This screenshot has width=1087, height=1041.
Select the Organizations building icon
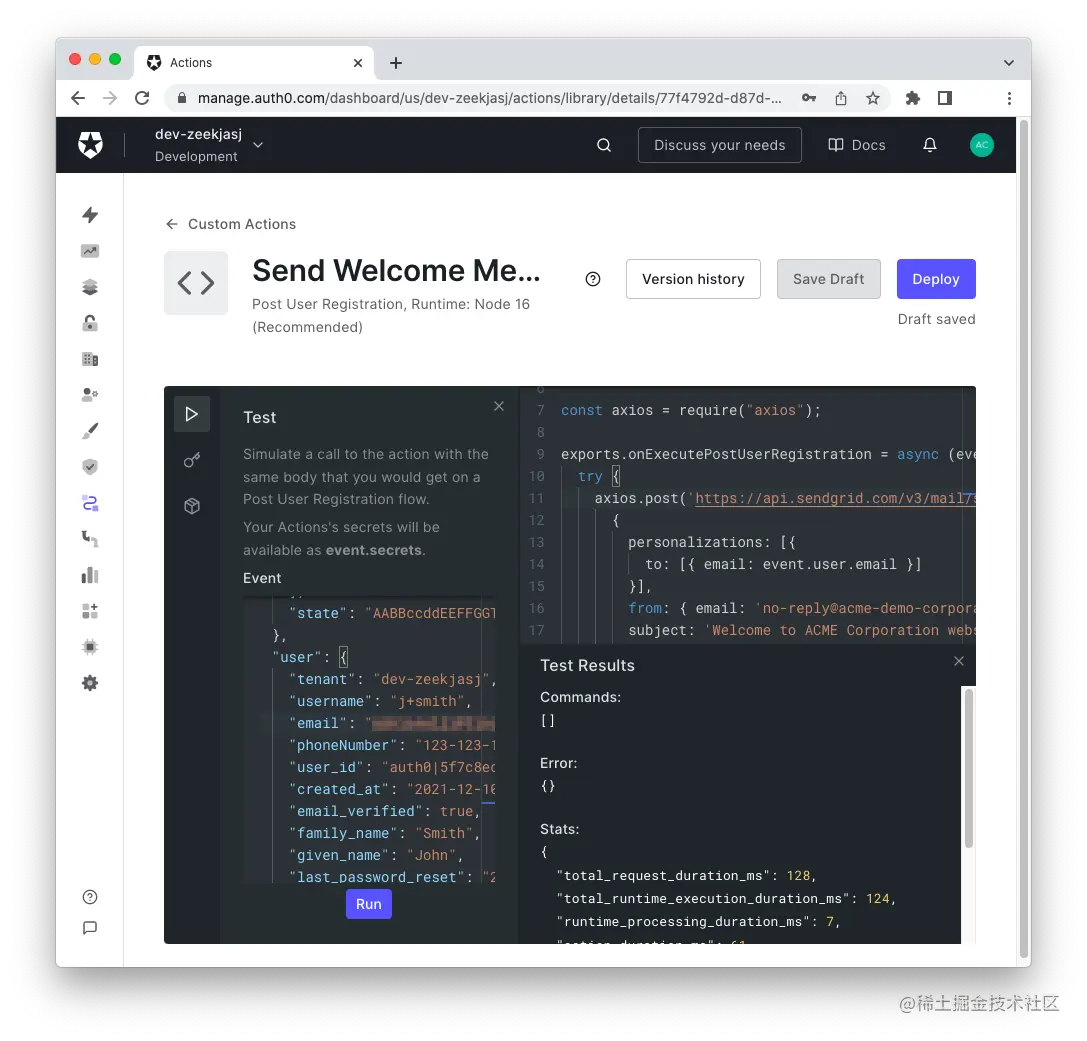tap(89, 359)
